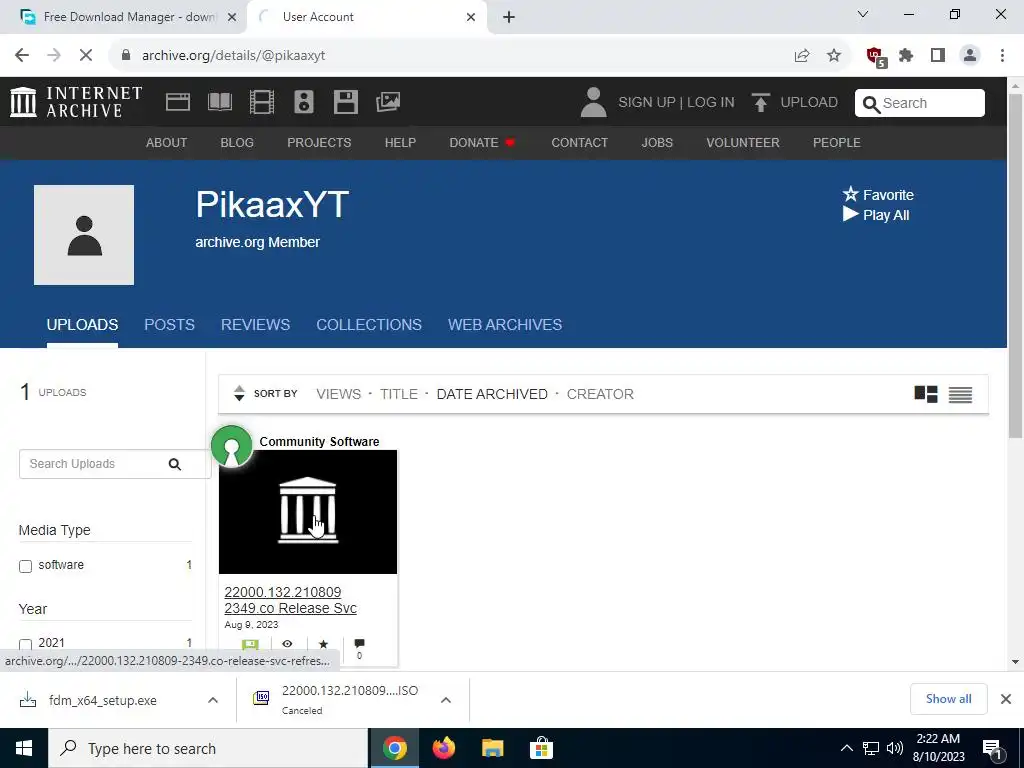The width and height of the screenshot is (1024, 768).
Task: Click the Community Software green collection badge
Action: coord(231,446)
